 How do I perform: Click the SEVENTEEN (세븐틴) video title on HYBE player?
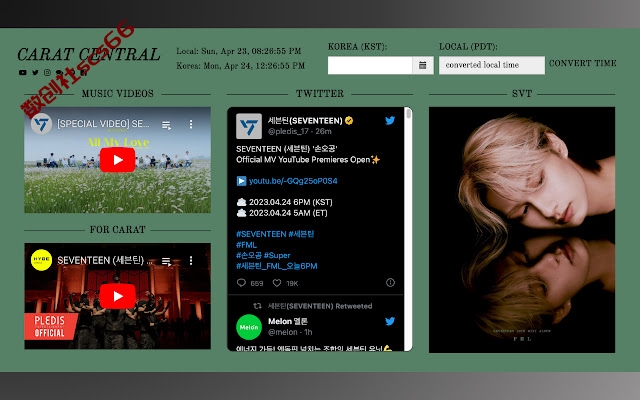tap(104, 260)
